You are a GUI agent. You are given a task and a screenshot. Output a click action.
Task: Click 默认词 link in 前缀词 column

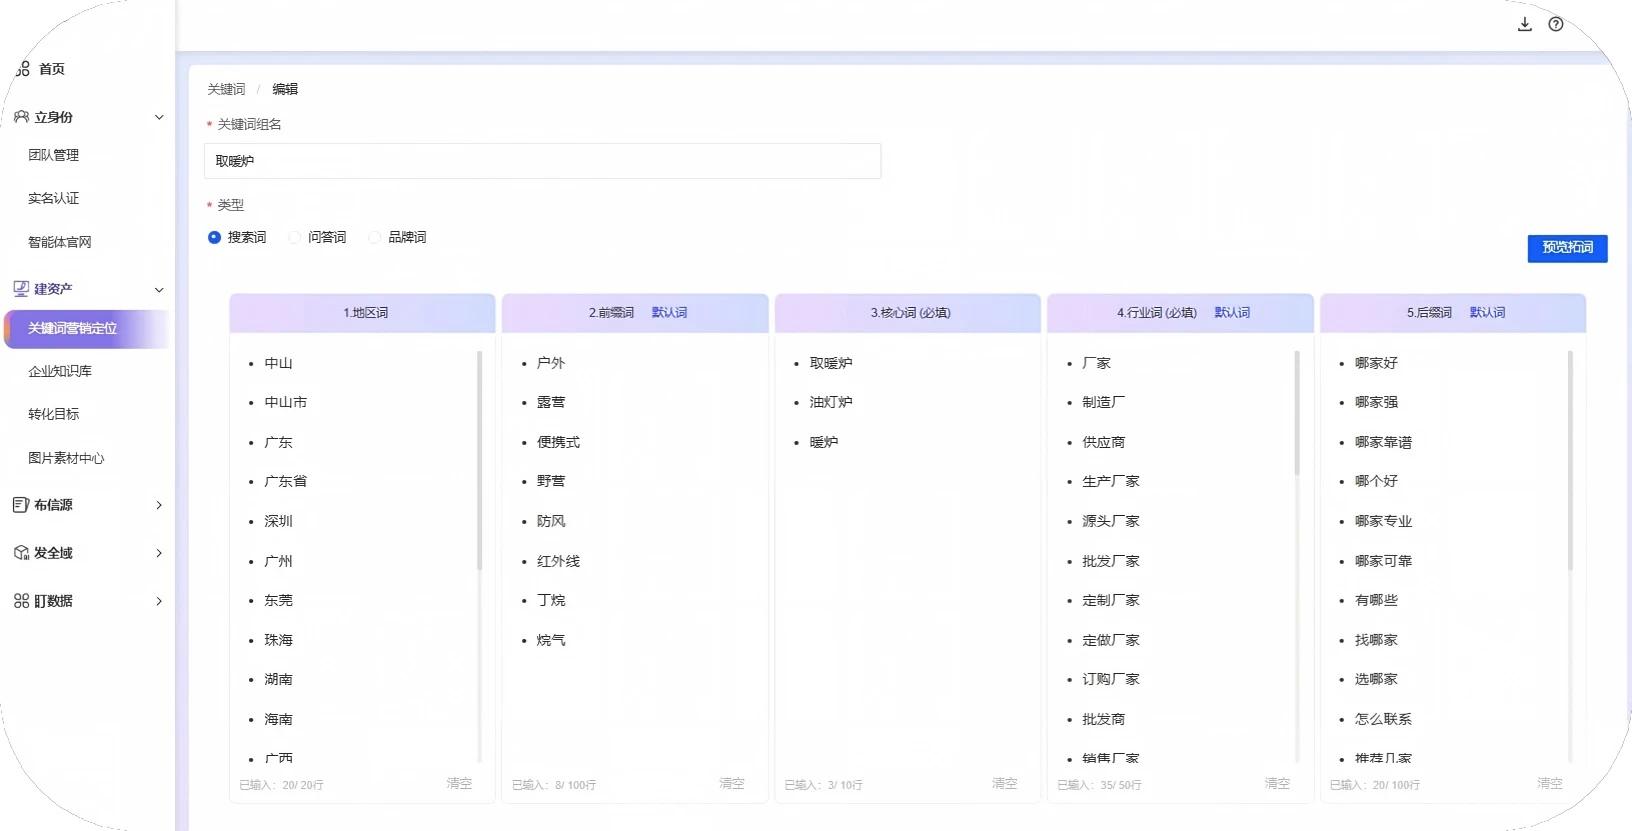coord(669,313)
